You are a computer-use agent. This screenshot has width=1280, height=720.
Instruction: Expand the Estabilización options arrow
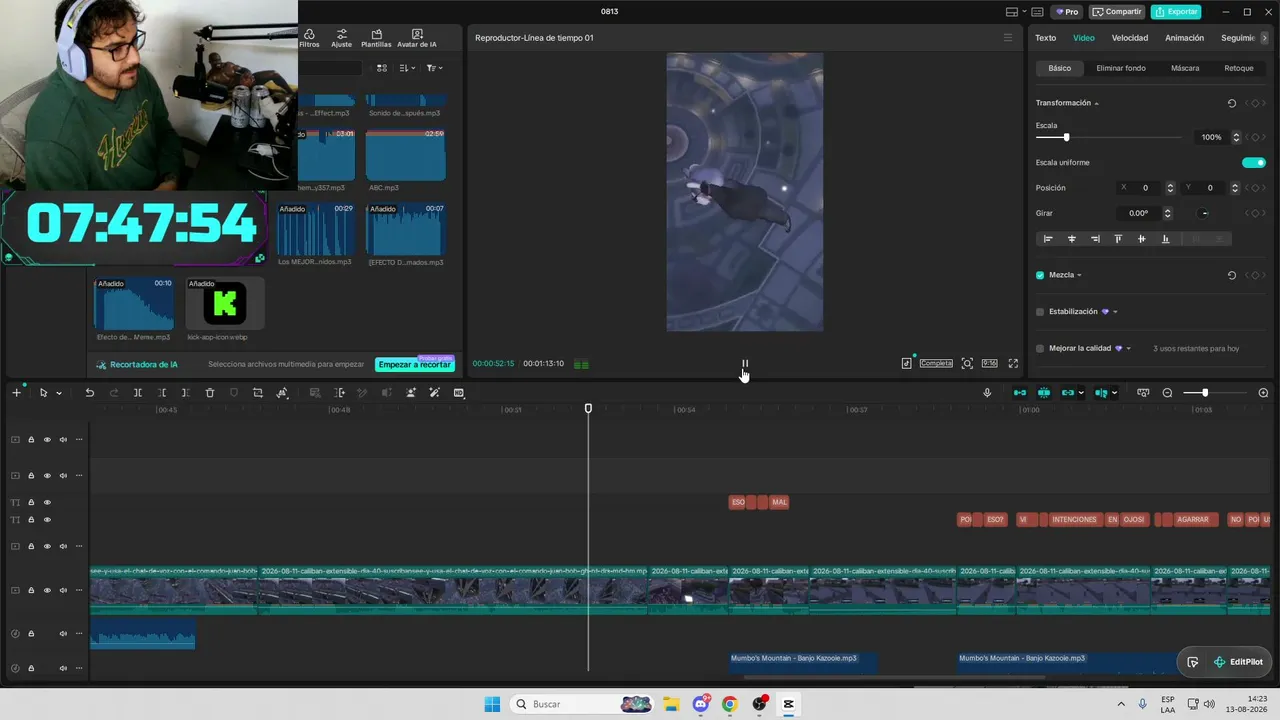(x=1115, y=312)
